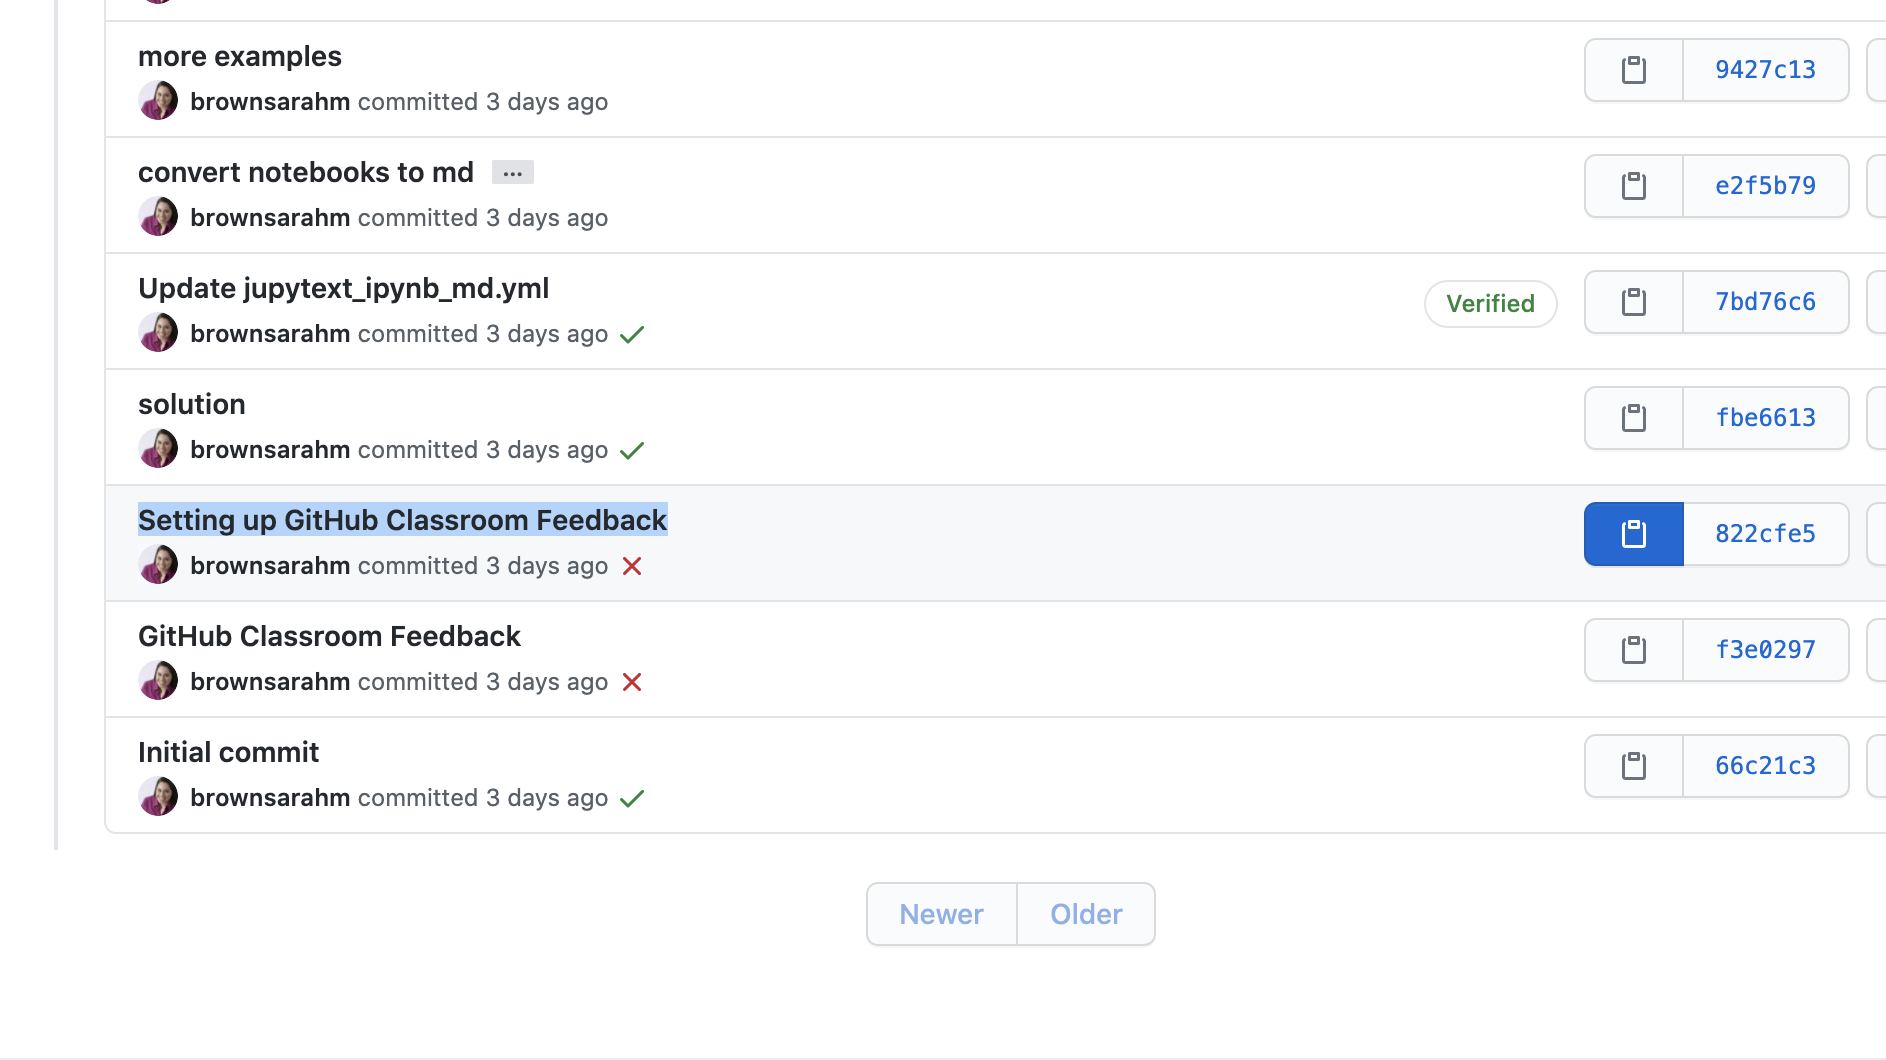The width and height of the screenshot is (1886, 1060).
Task: Click red X on "Setting up GitHub Classroom Feedback"
Action: [x=631, y=566]
